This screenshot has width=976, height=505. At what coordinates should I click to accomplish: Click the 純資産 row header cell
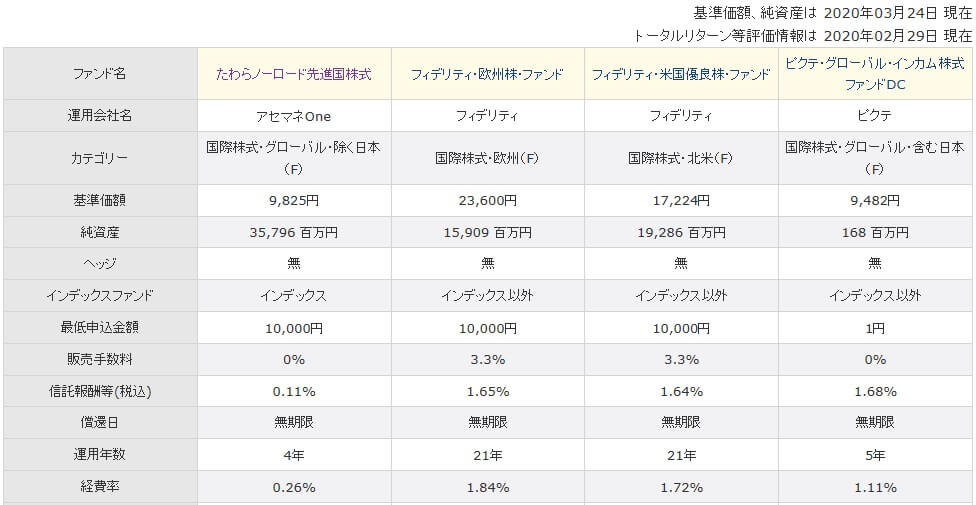(x=100, y=232)
